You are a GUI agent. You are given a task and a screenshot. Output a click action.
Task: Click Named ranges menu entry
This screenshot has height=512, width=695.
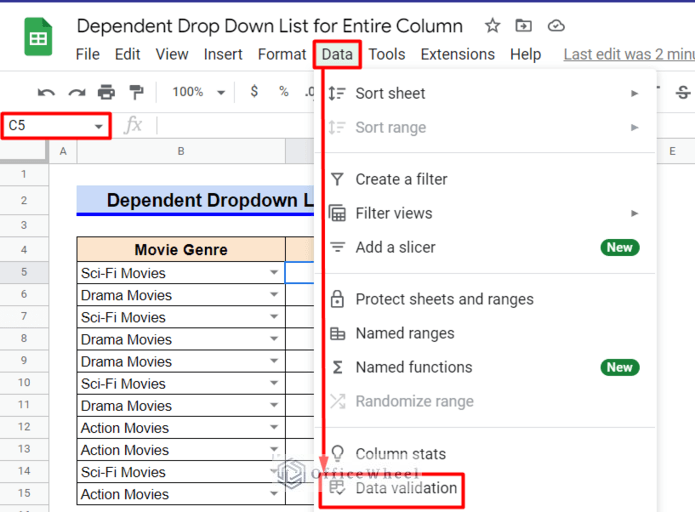404,333
